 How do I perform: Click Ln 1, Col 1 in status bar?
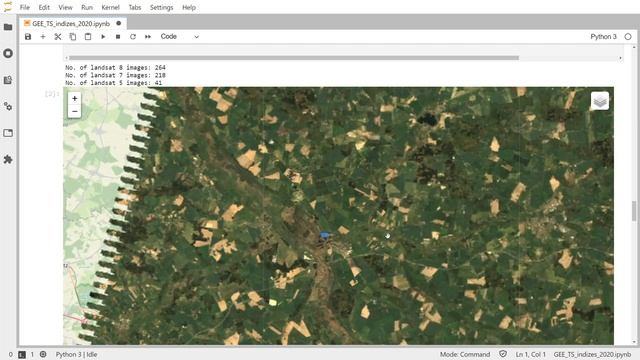point(531,354)
